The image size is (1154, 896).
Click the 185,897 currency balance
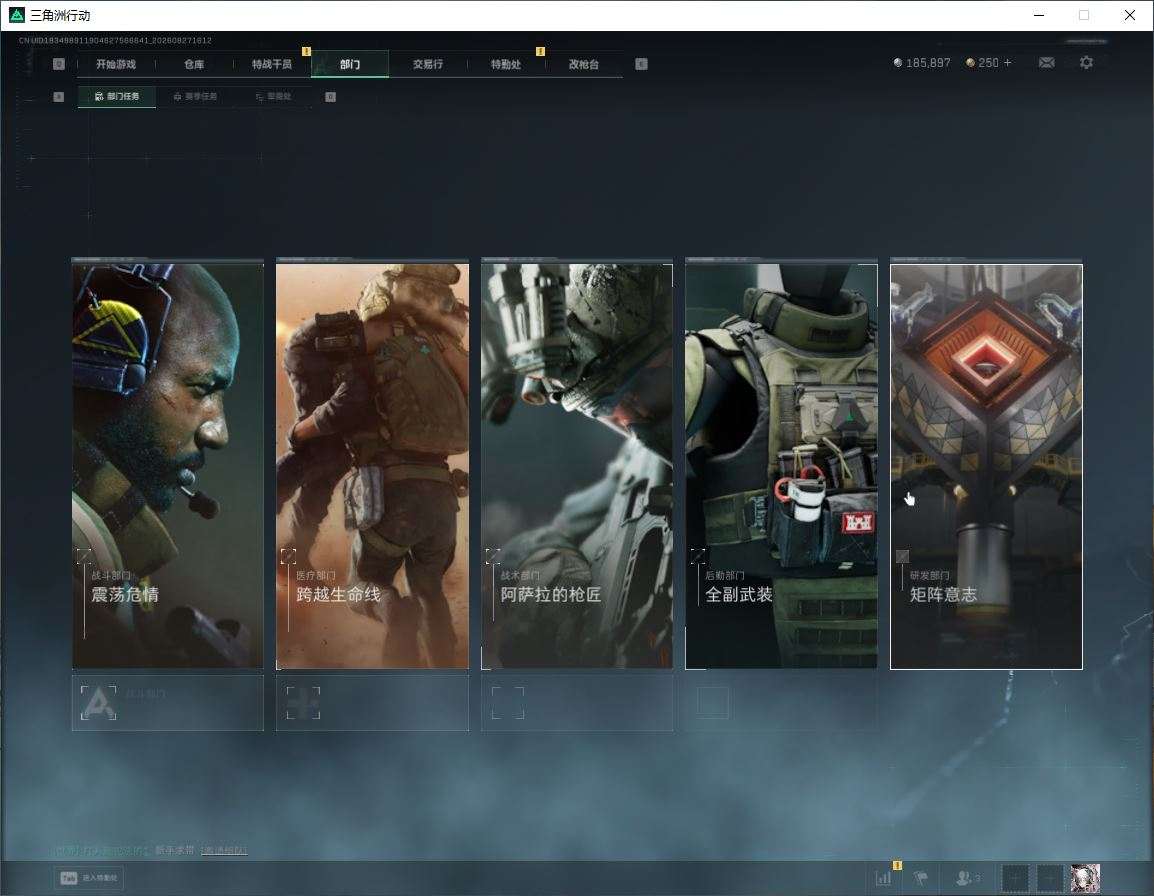pyautogui.click(x=921, y=63)
